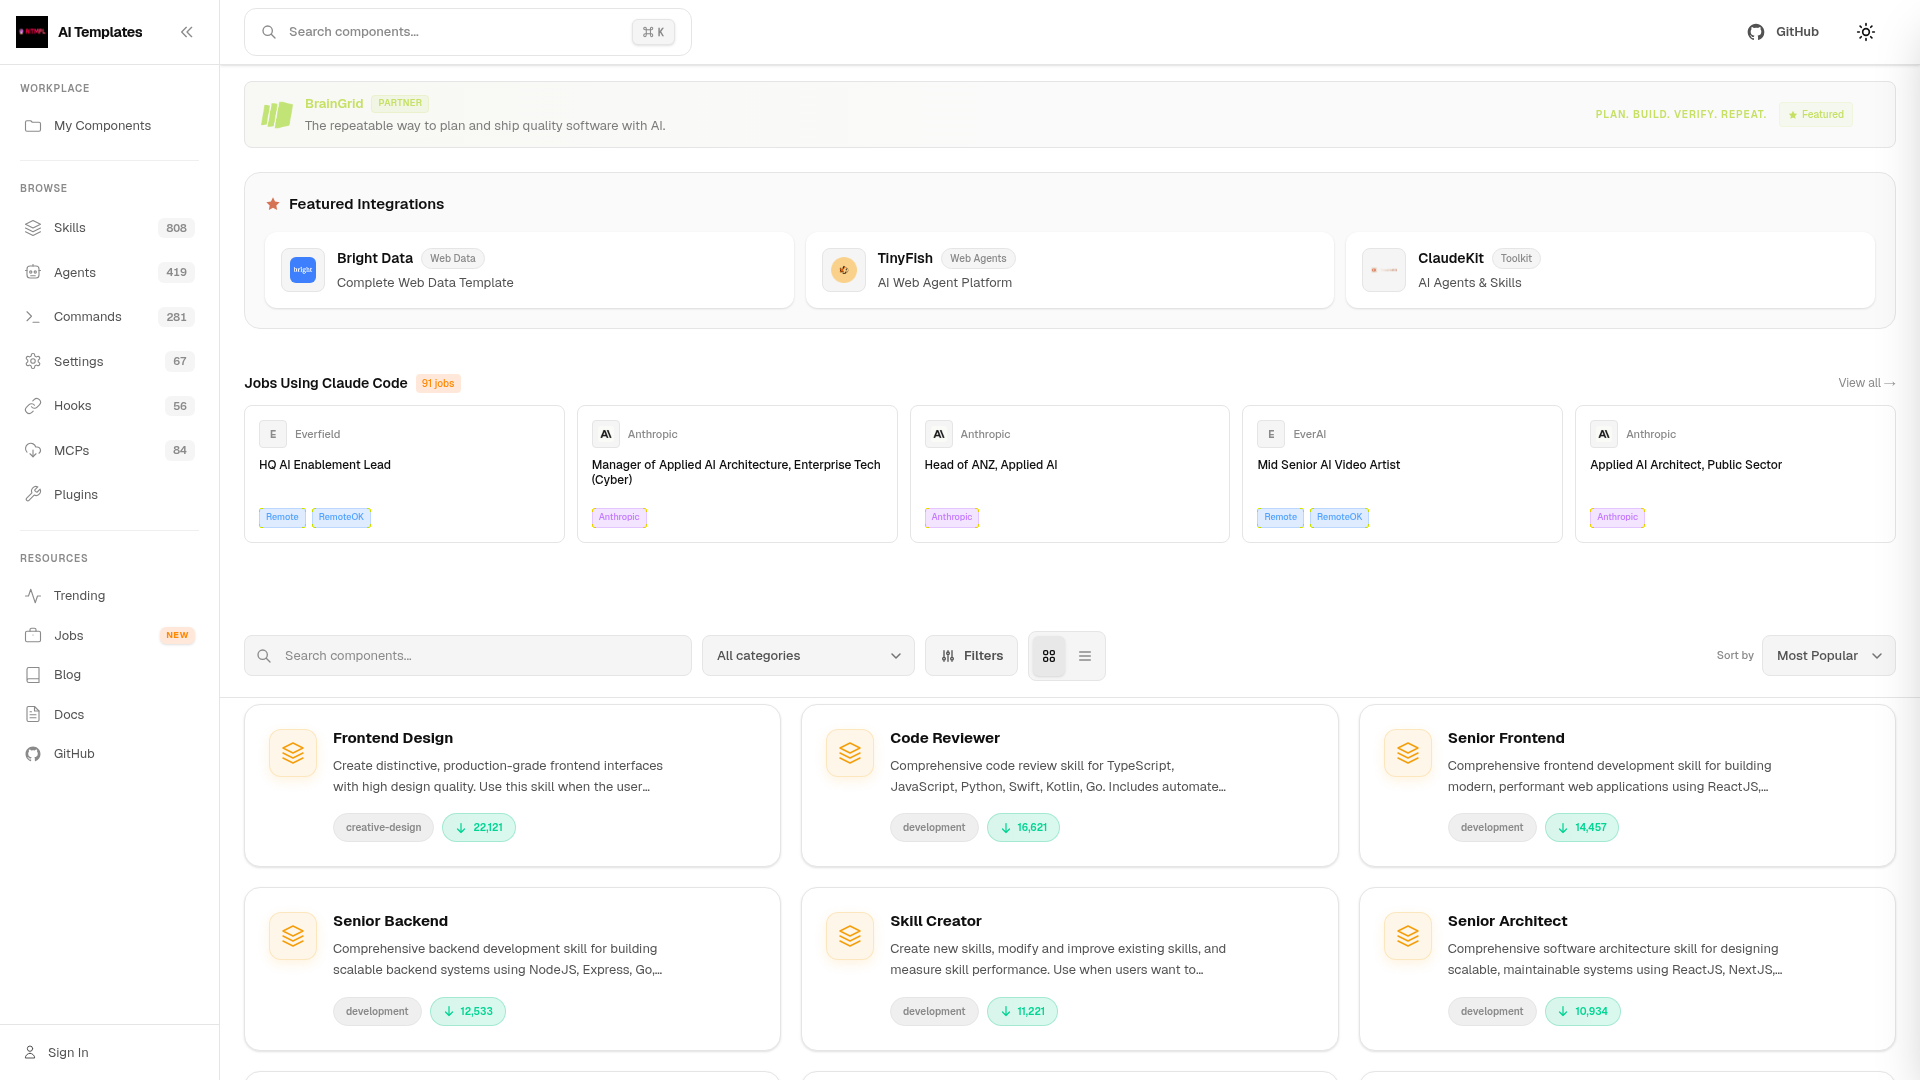Click the AI Templates logo icon
Image resolution: width=1920 pixels, height=1080 pixels.
pyautogui.click(x=32, y=32)
